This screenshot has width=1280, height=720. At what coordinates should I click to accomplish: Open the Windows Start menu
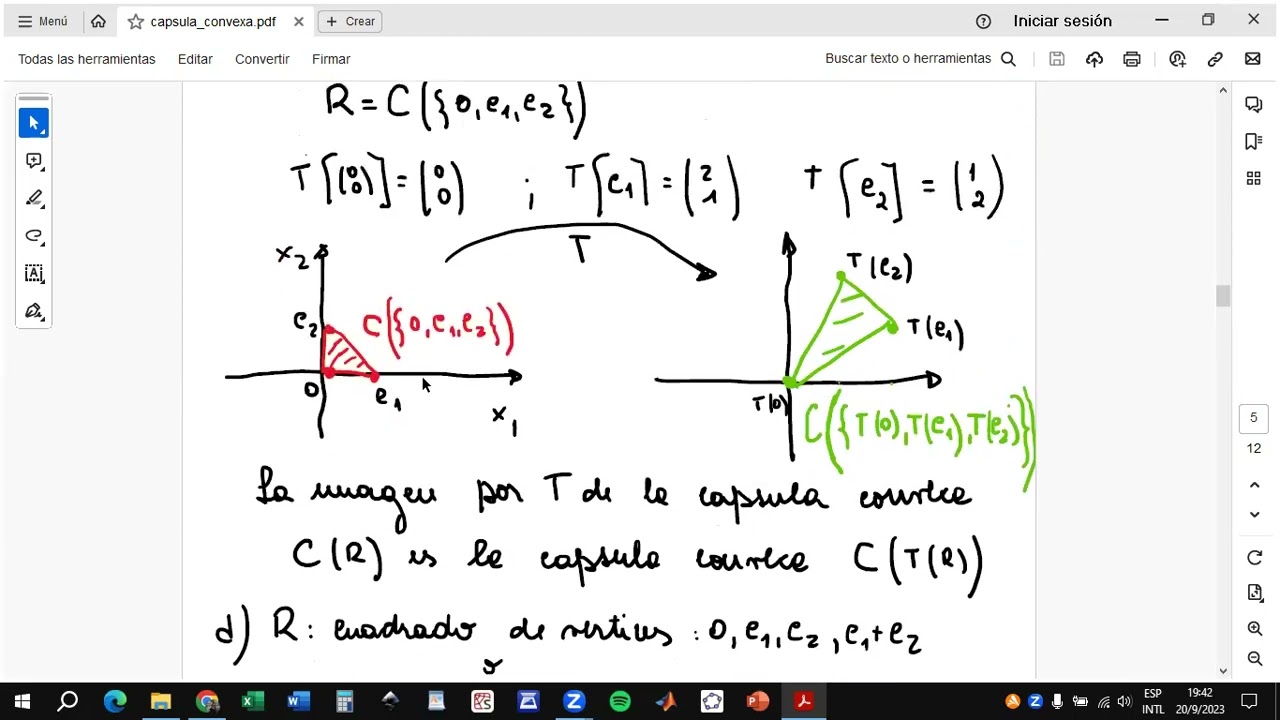22,701
